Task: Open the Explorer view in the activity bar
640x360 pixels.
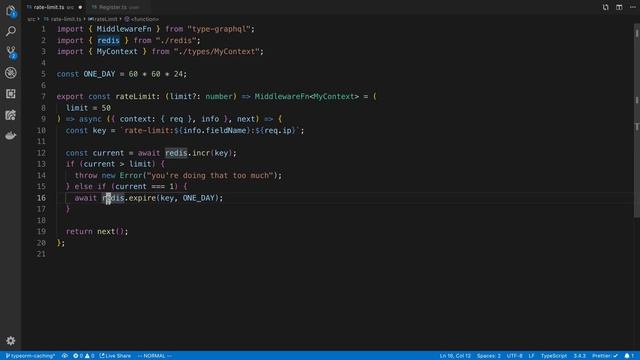Action: point(11,11)
